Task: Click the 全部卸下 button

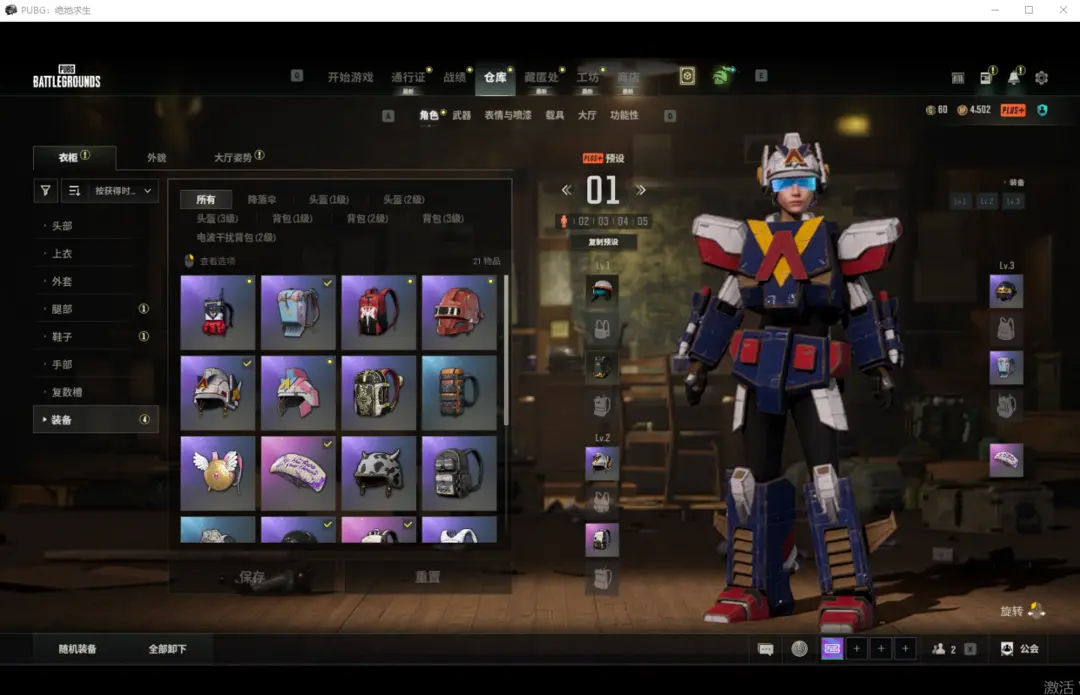Action: (167, 649)
